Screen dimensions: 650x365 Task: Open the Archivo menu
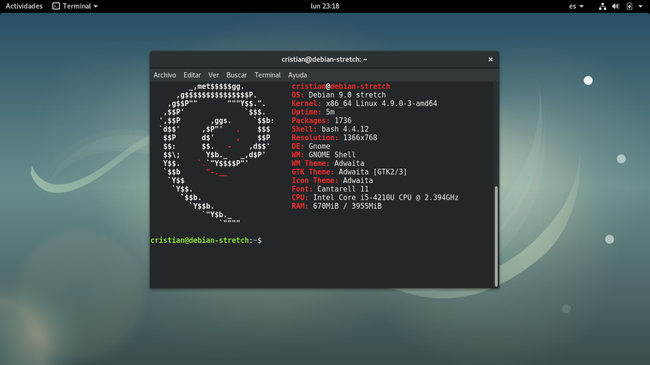tap(165, 75)
